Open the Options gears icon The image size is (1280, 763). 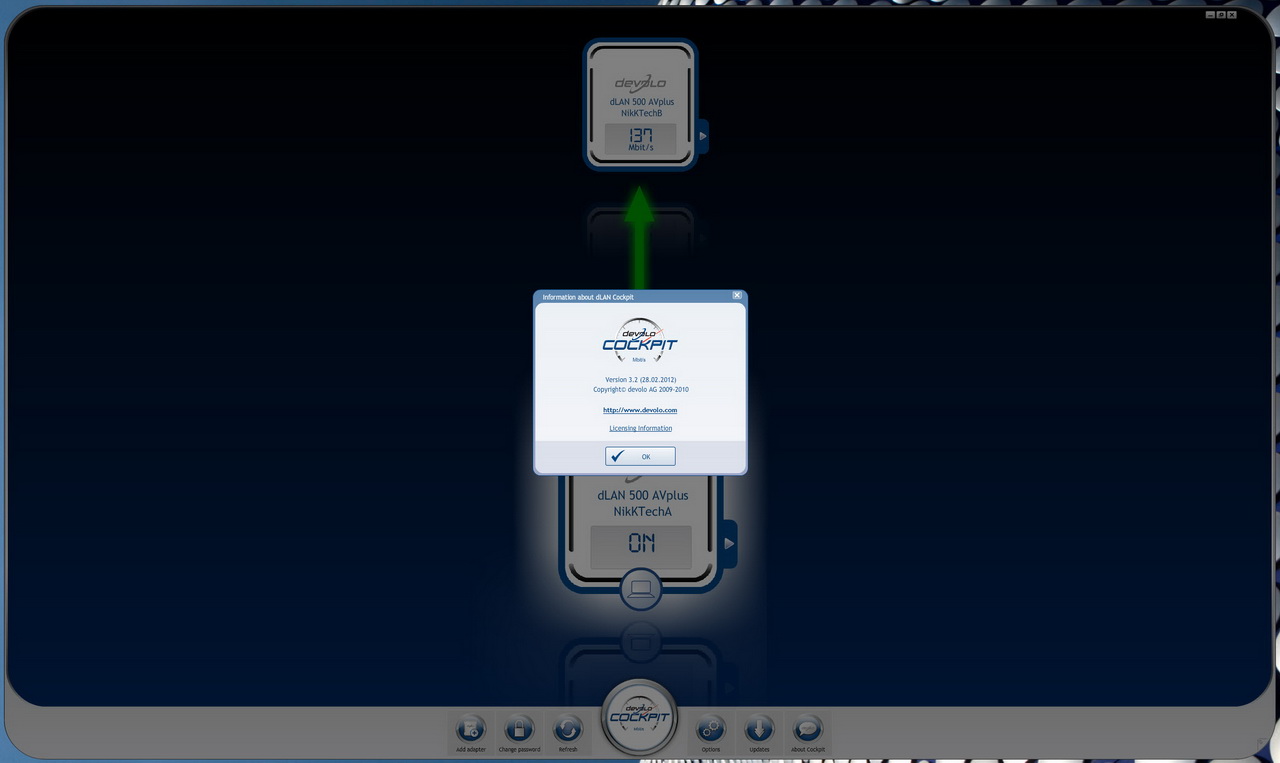pos(711,729)
